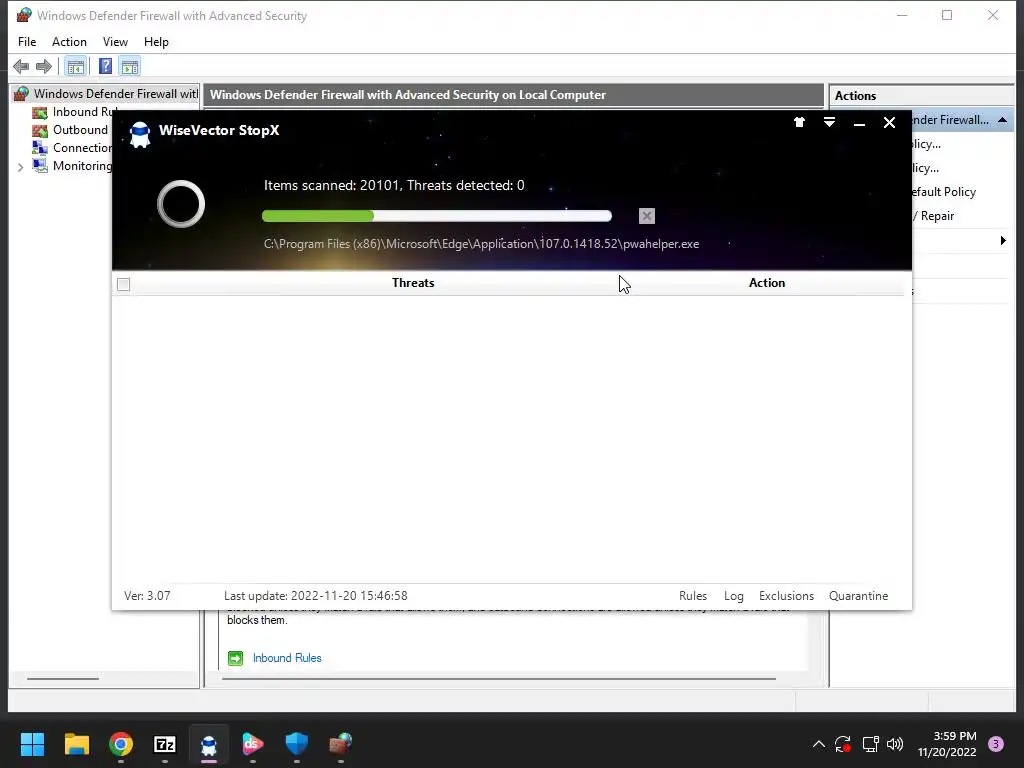The image size is (1024, 768).
Task: Click the center pane horizontal scrollbar
Action: point(499,679)
